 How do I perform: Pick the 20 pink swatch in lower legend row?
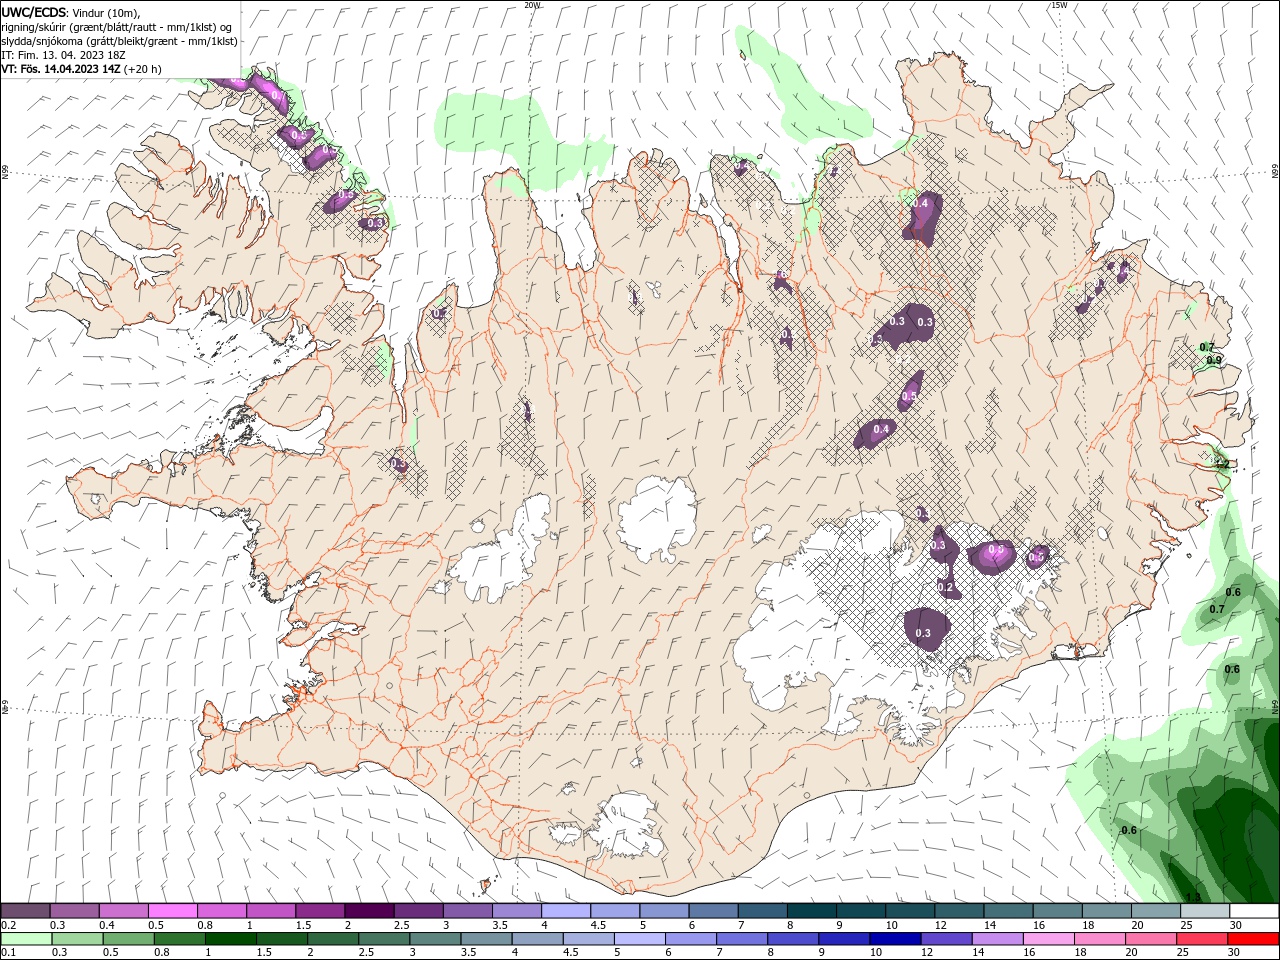[1150, 939]
